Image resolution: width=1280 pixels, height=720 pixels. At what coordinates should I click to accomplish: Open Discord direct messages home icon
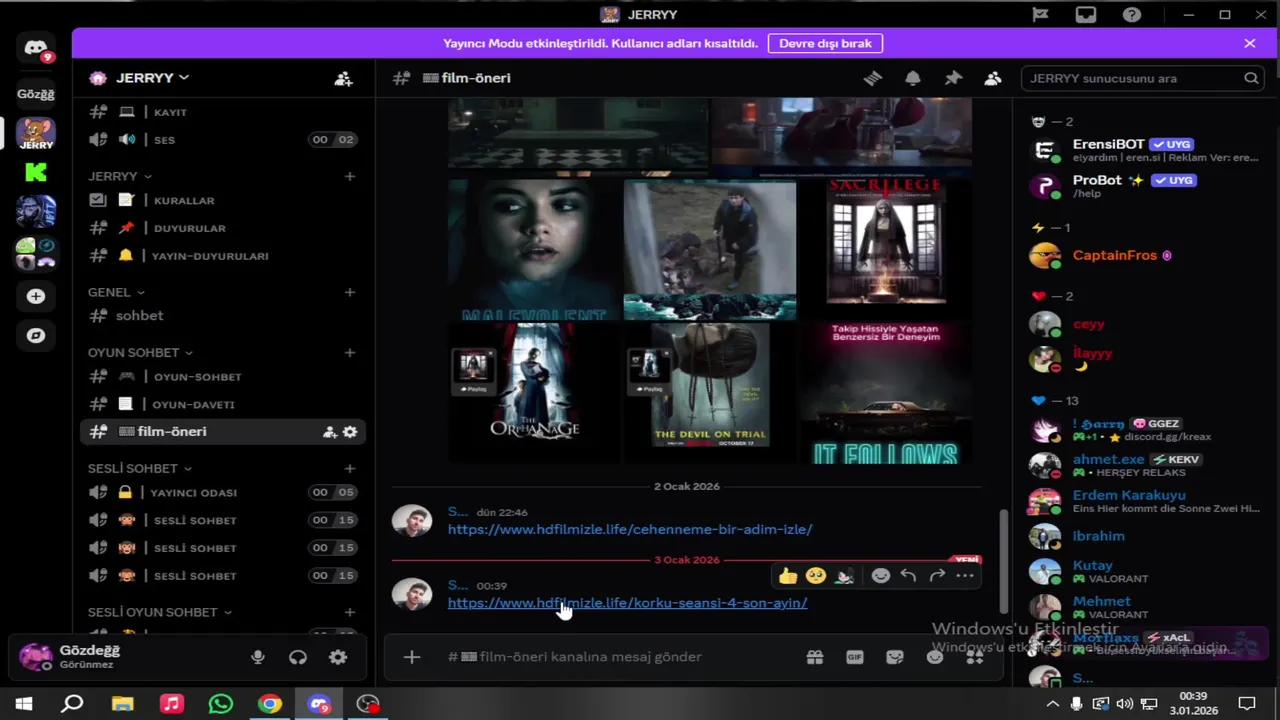36,48
